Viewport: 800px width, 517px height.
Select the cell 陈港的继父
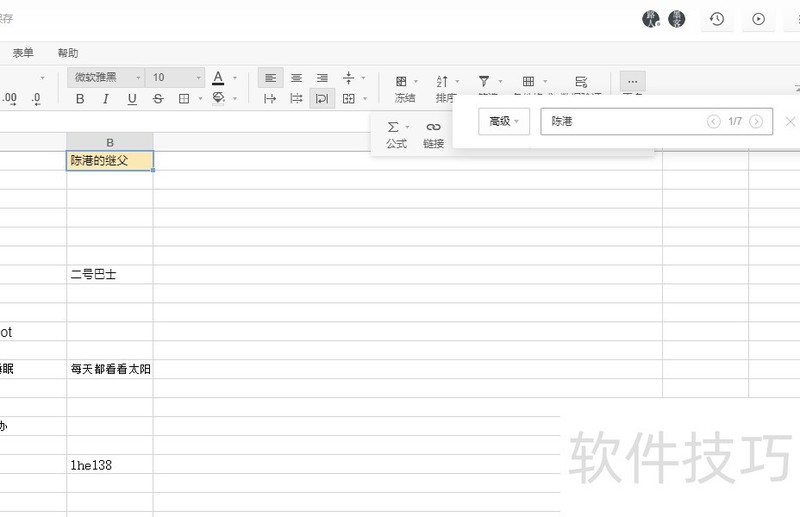click(110, 161)
